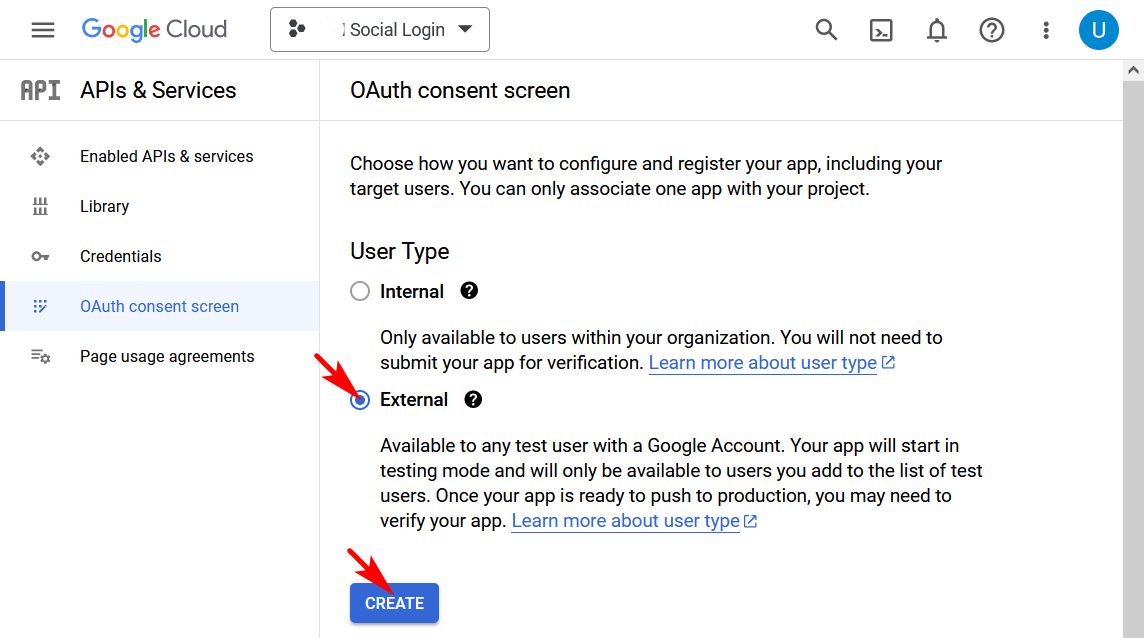
Task: Open the Enabled APIs & services page
Action: pos(166,156)
